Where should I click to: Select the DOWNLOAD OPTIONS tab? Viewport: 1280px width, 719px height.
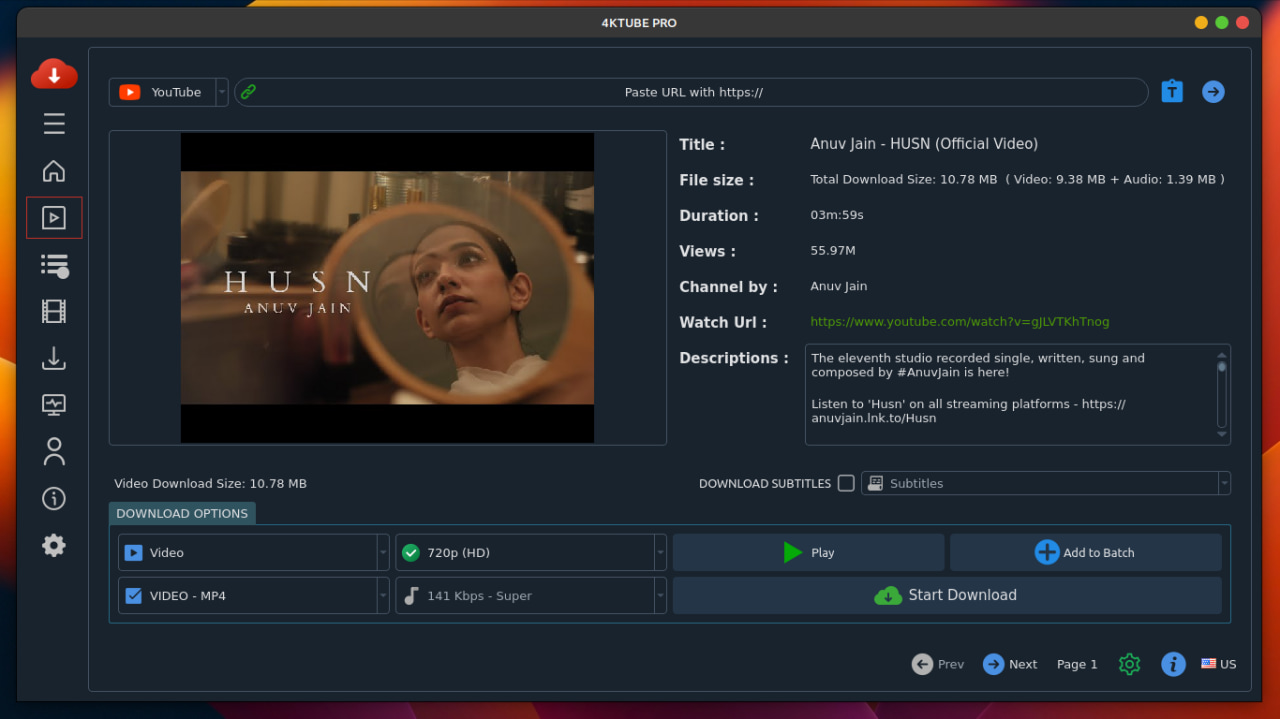click(182, 513)
